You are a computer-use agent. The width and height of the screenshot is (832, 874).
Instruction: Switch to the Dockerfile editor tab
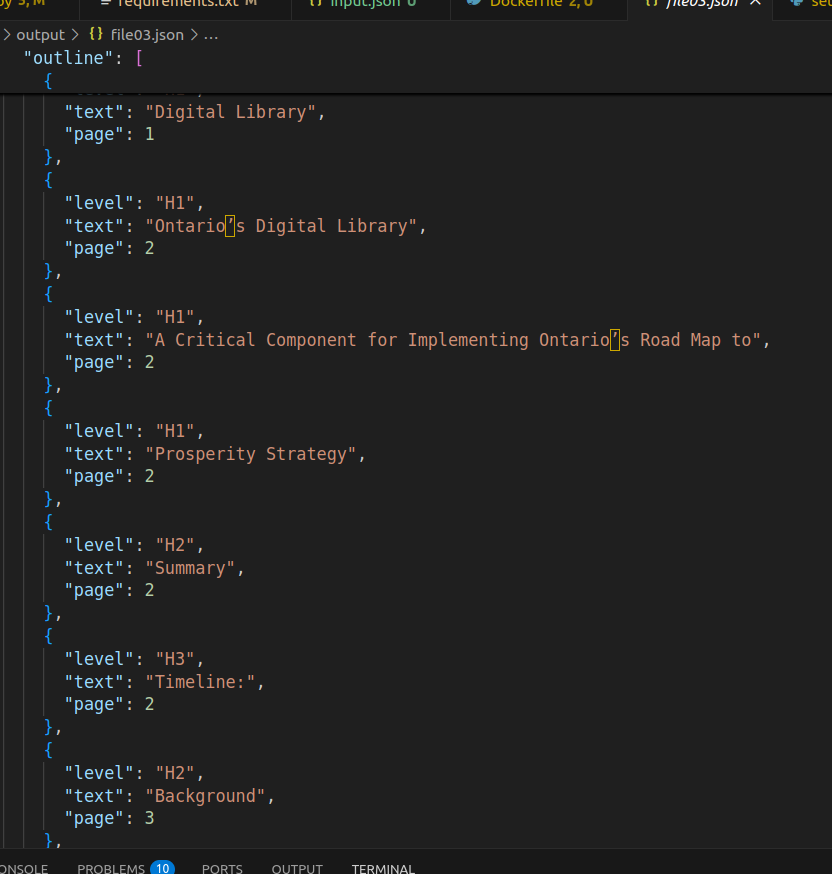538,6
